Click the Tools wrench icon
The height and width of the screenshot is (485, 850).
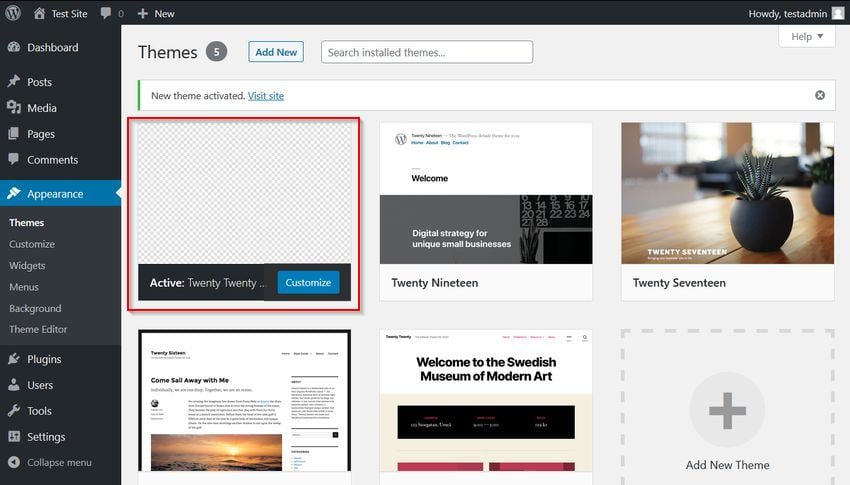pyautogui.click(x=14, y=410)
